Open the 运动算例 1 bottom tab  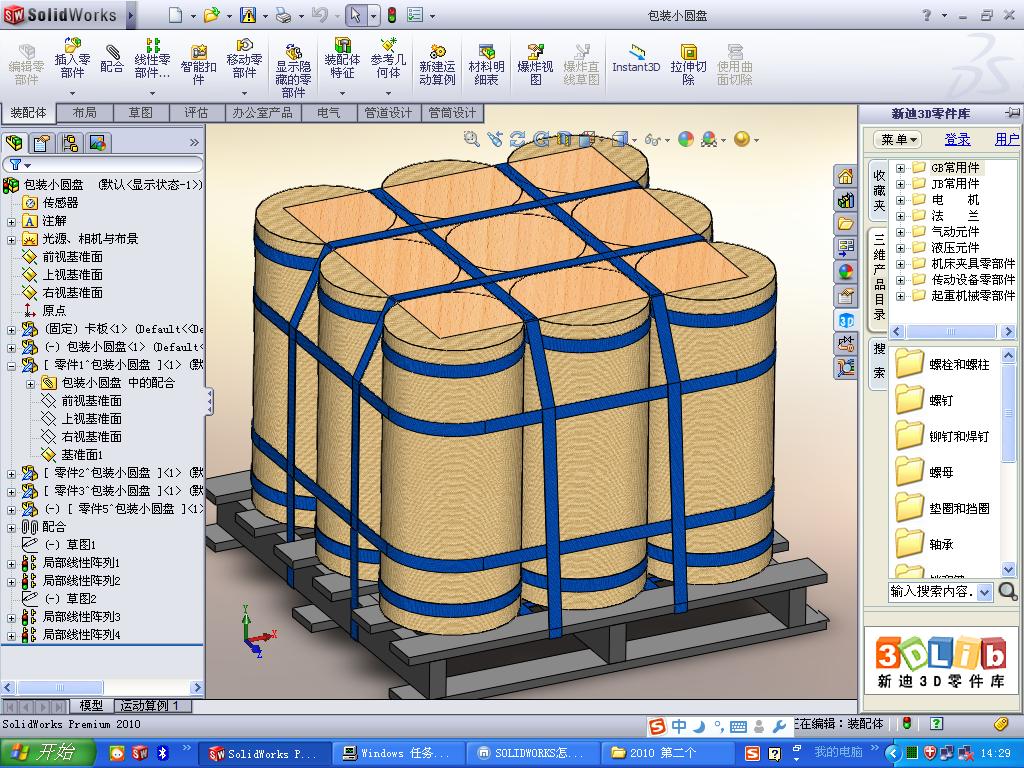click(x=153, y=705)
